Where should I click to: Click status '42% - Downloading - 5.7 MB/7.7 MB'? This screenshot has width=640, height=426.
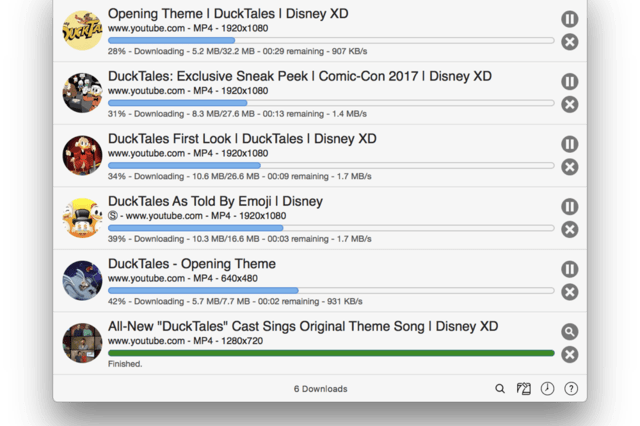(235, 301)
